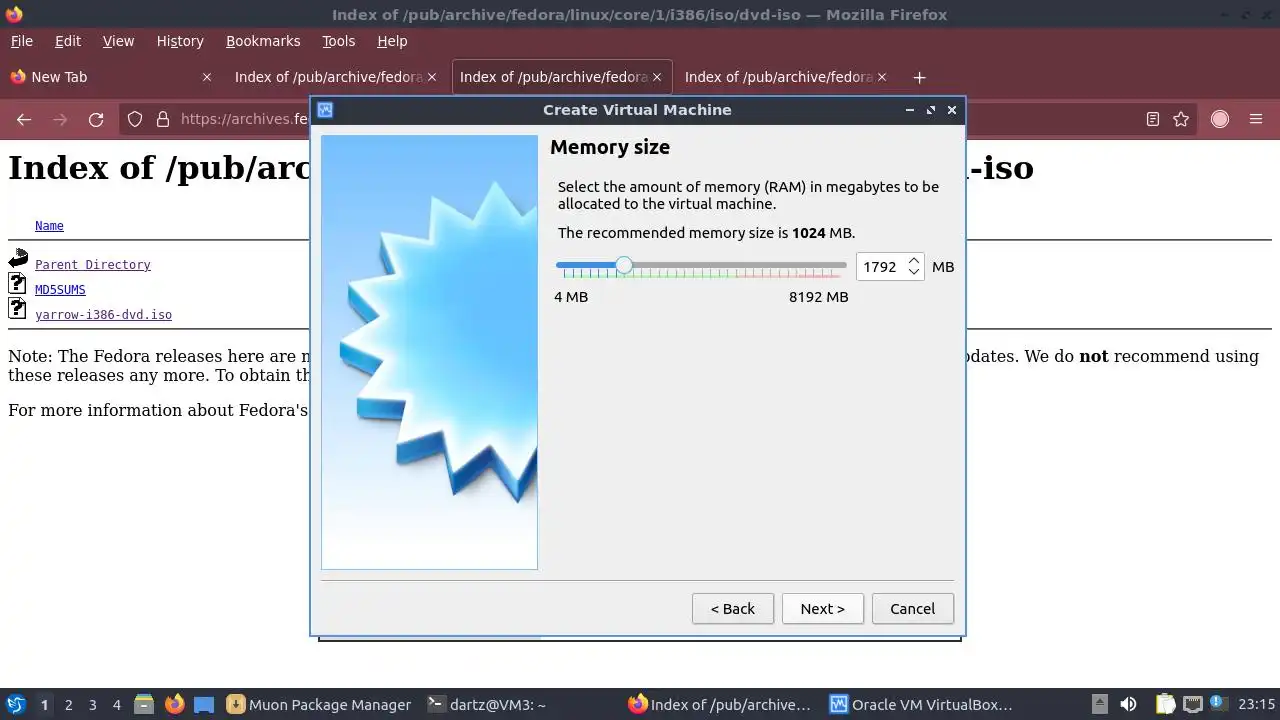The image size is (1280, 720).
Task: Switch to virtual desktop 3
Action: (92, 705)
